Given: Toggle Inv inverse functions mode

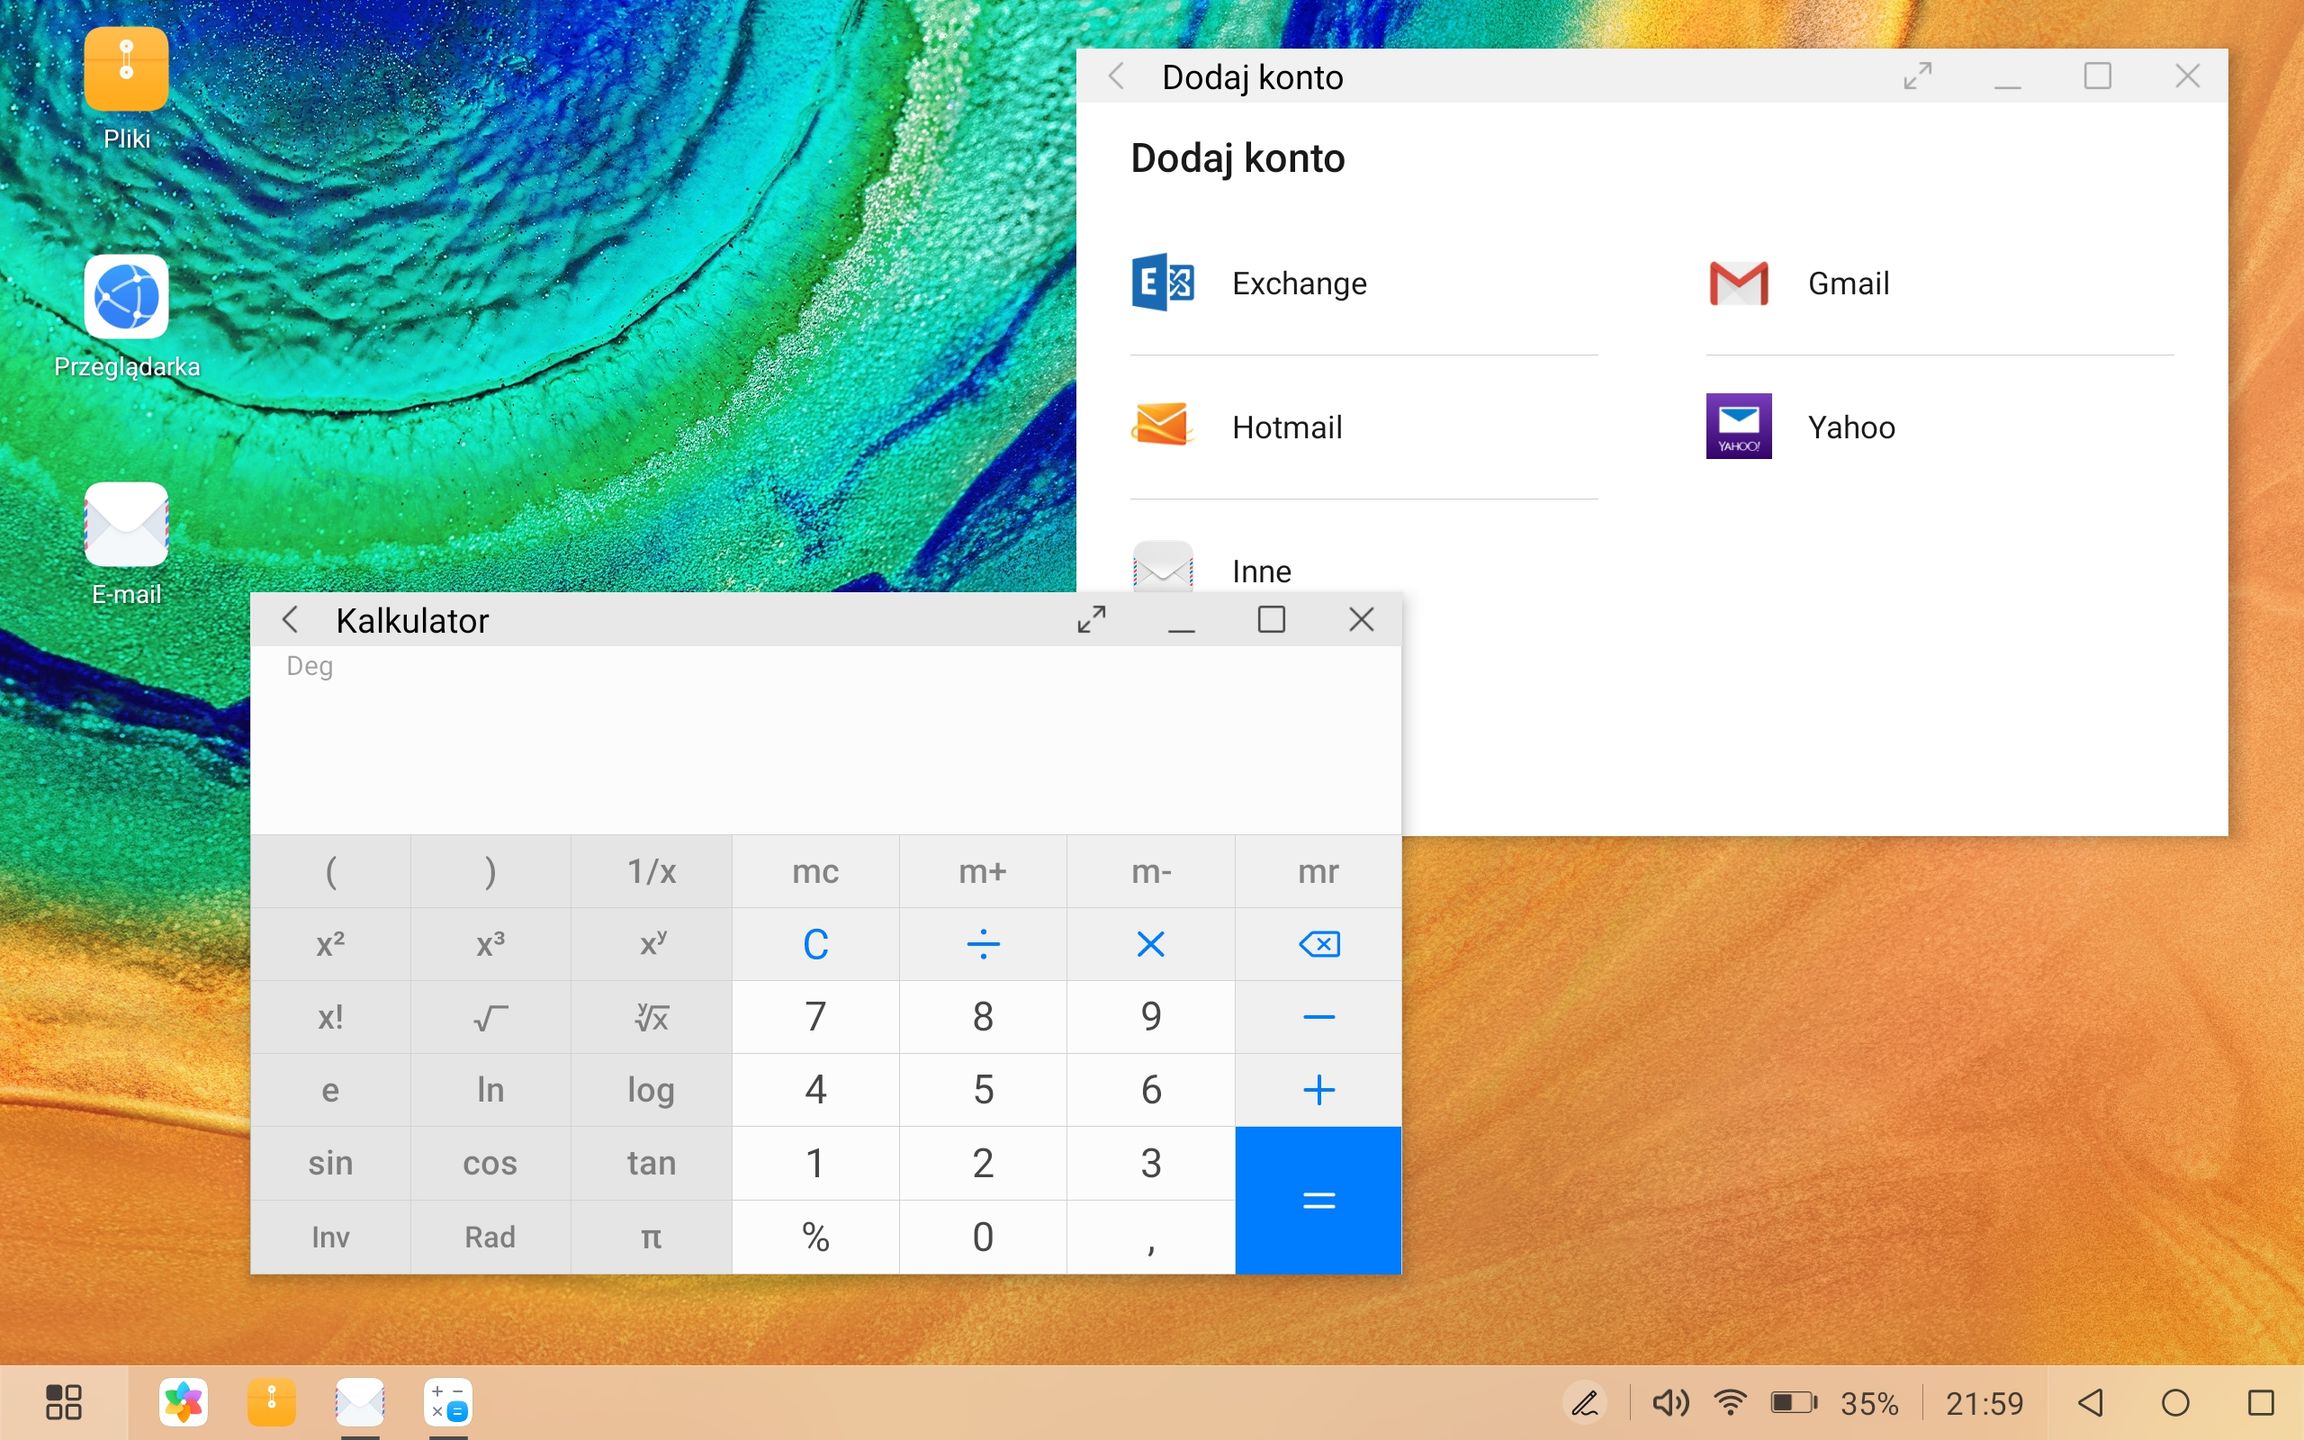Looking at the screenshot, I should pyautogui.click(x=330, y=1237).
